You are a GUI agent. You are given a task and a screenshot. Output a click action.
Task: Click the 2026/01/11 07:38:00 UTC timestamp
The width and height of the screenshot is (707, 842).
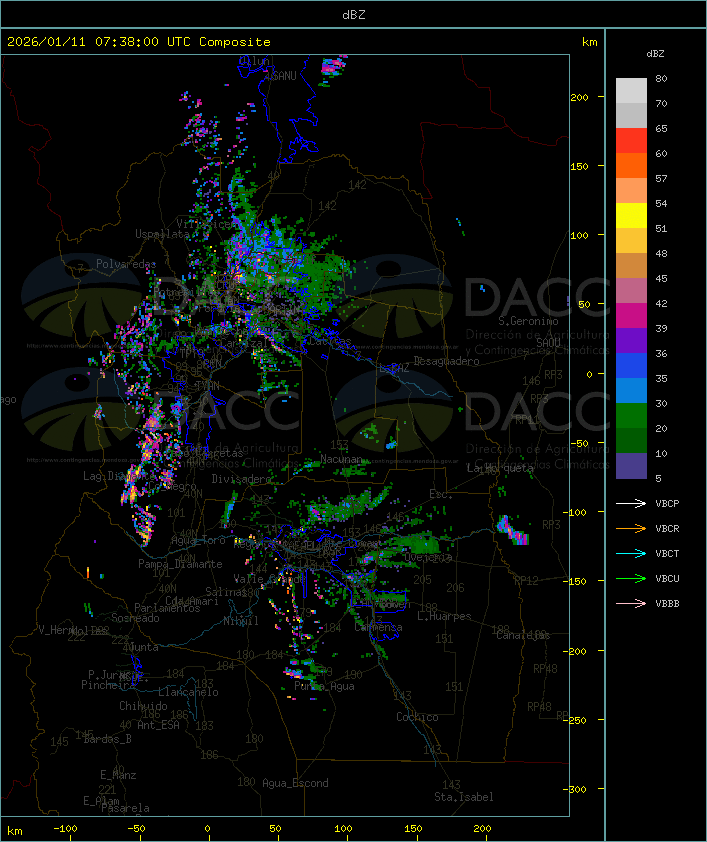tap(98, 42)
